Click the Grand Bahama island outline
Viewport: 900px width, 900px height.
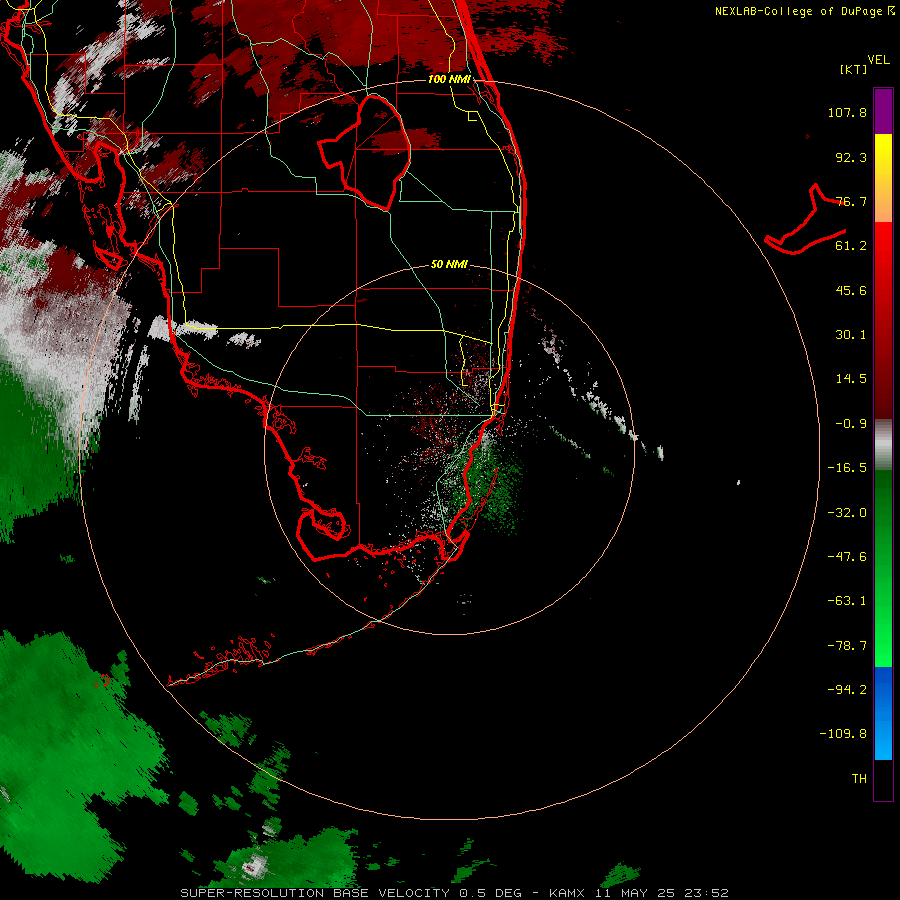806,220
